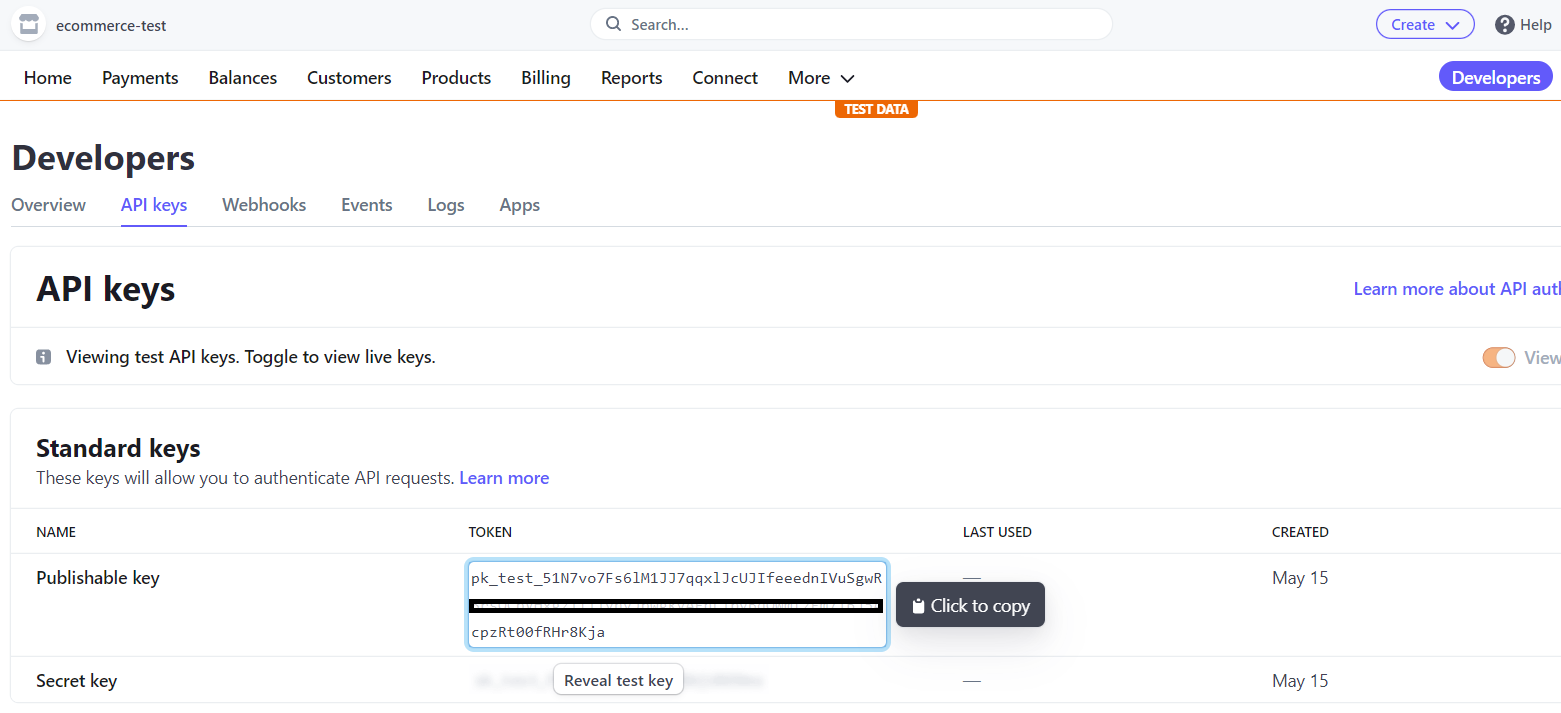Open the Learn more link under Standard keys
Screen dimensions: 1561x713
[504, 478]
